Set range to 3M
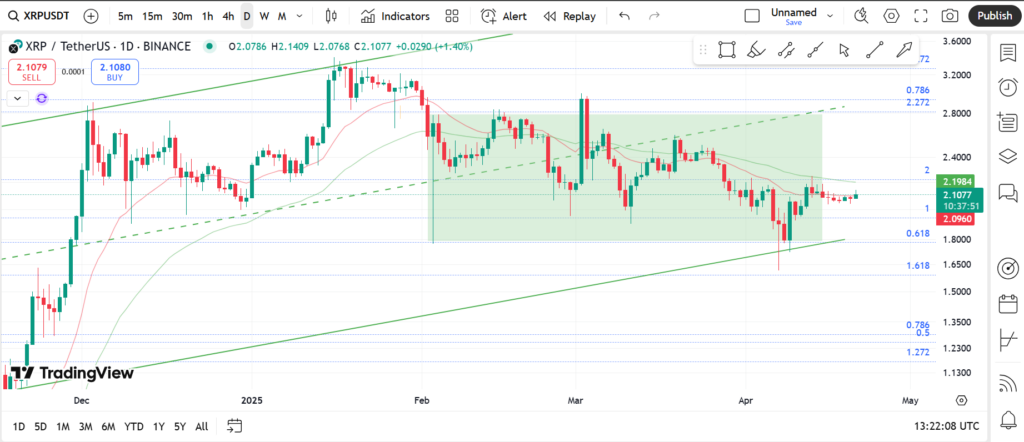Image resolution: width=1024 pixels, height=442 pixels. pos(85,426)
